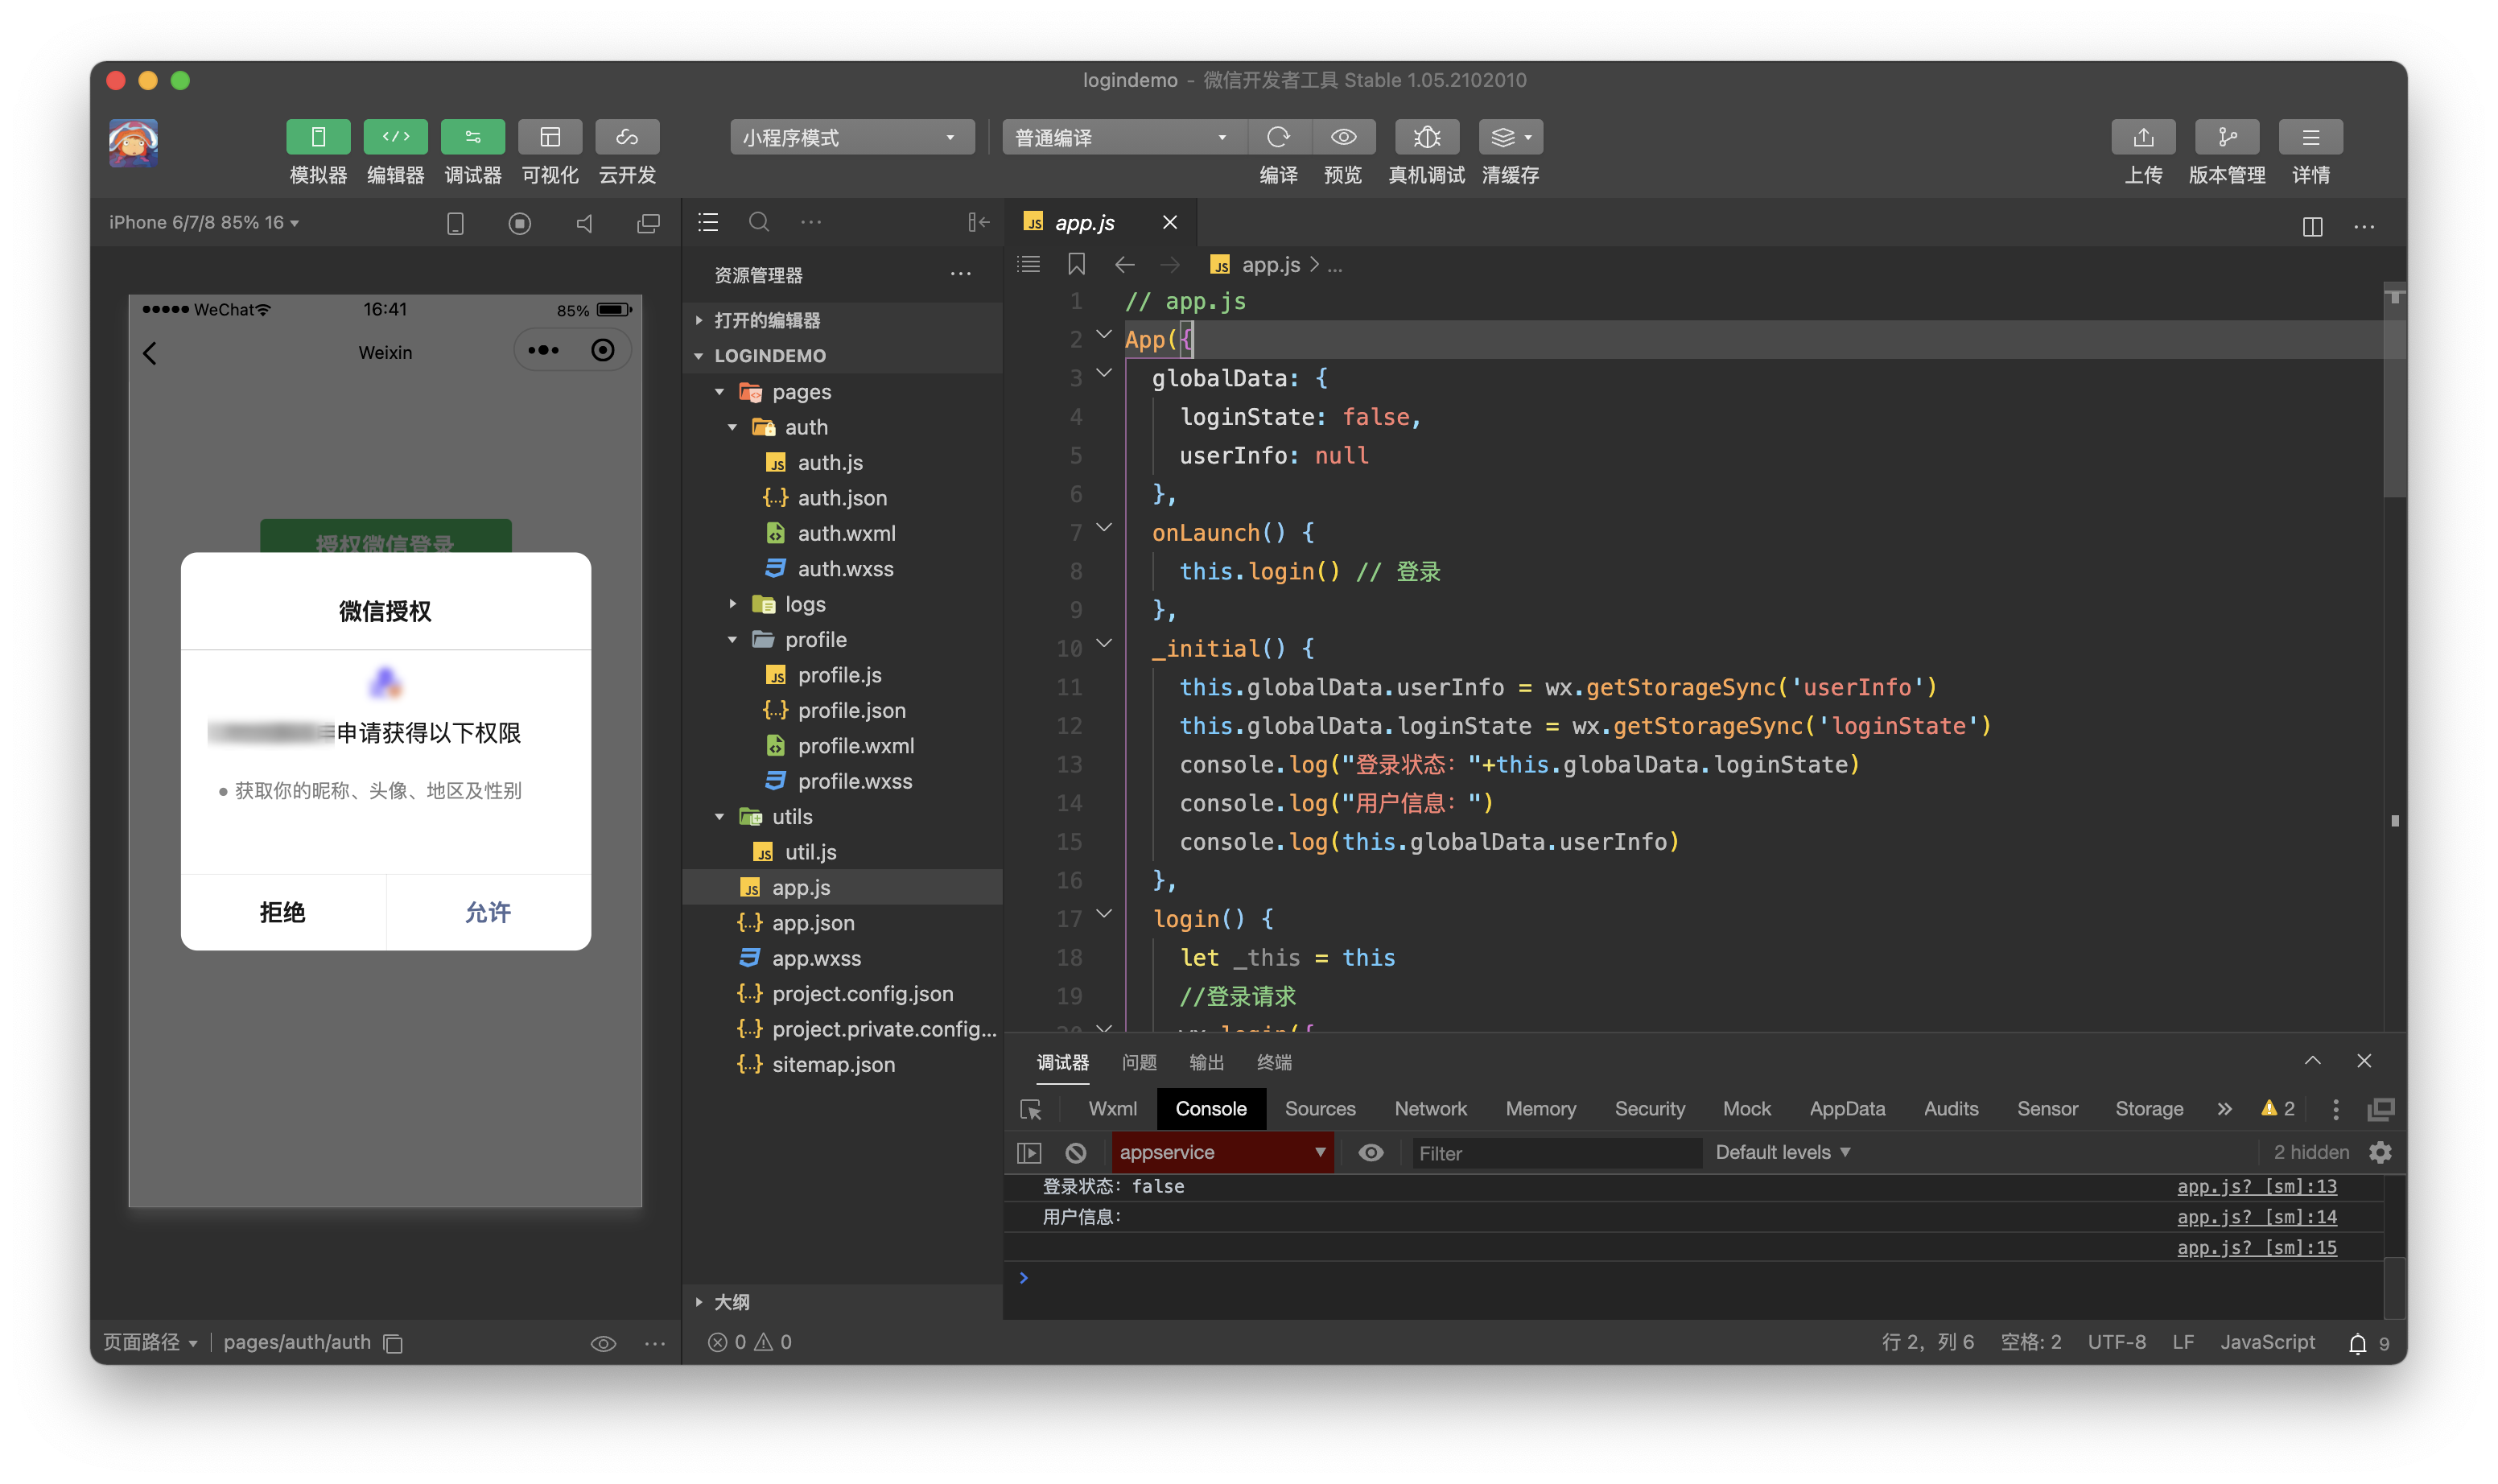The image size is (2498, 1484).
Task: Open the Mini Program mode (小程序模式) dropdown
Action: [x=851, y=137]
